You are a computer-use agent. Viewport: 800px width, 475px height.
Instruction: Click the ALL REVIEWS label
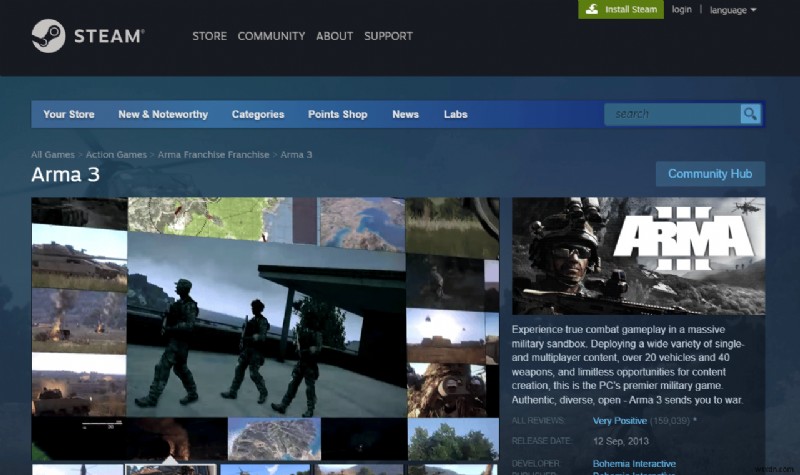(x=538, y=421)
